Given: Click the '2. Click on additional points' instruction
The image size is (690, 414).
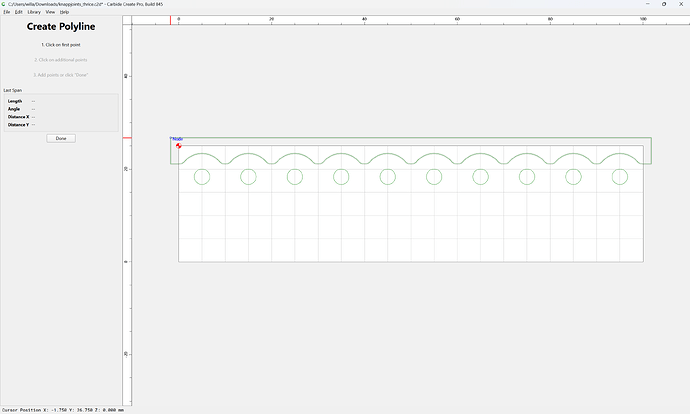Looking at the screenshot, I should coord(61,60).
